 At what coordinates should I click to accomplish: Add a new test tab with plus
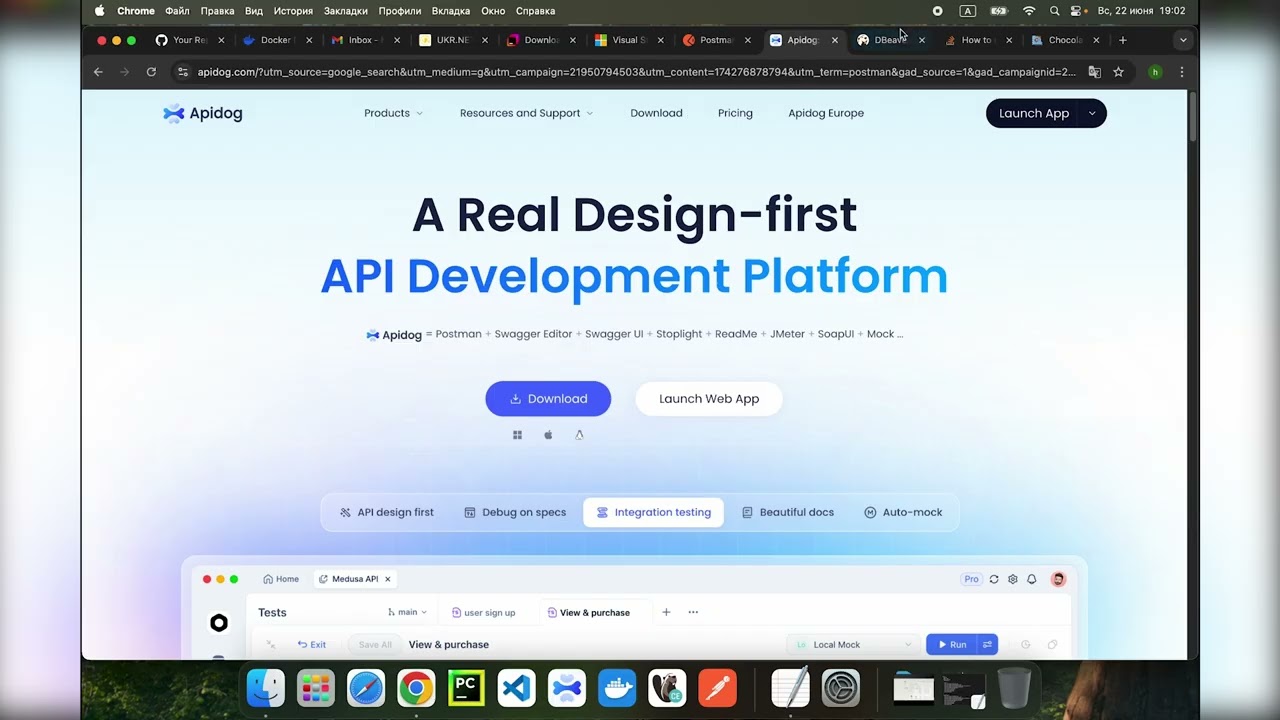coord(666,612)
